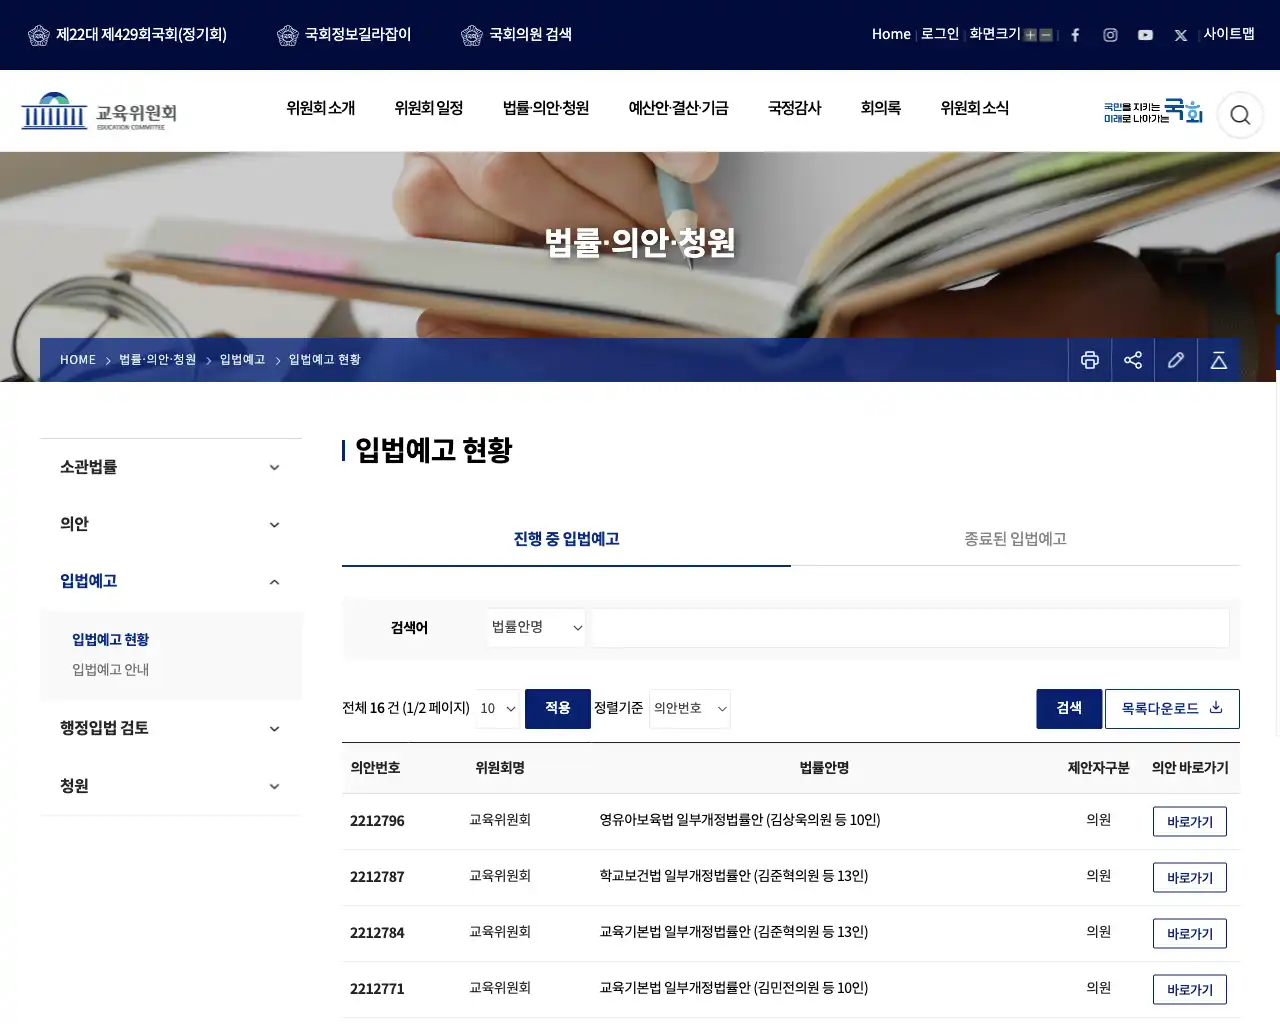The height and width of the screenshot is (1024, 1280).
Task: Open the 법률·의안·청원 main menu
Action: click(x=546, y=108)
